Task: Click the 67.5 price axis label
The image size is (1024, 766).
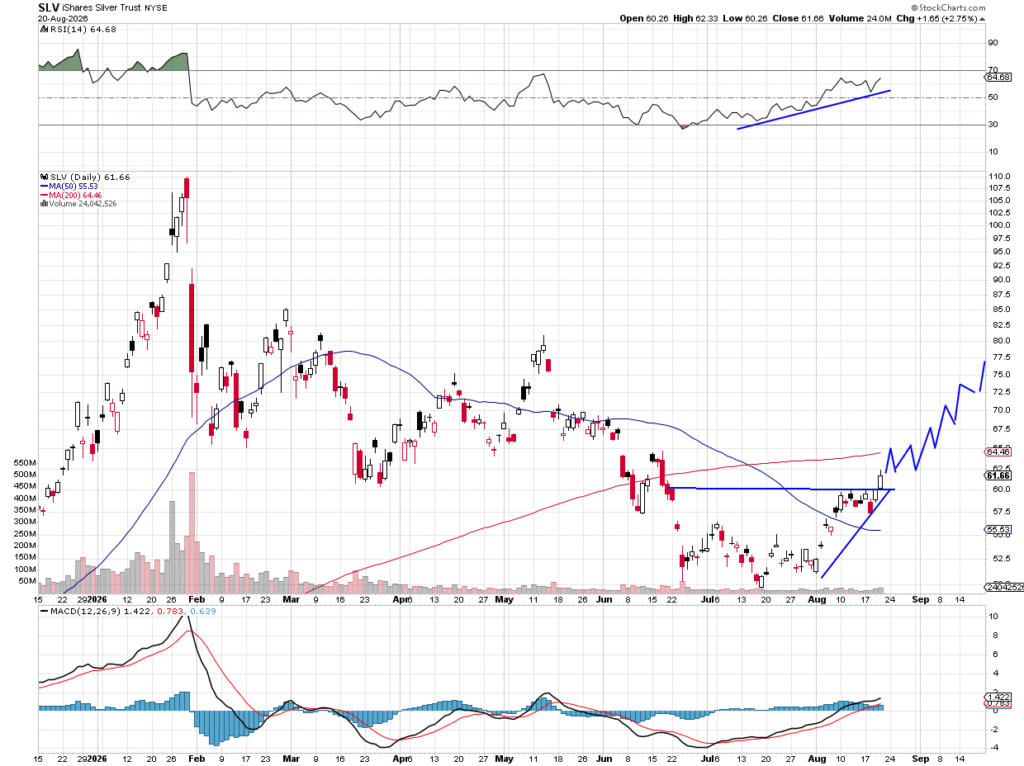Action: [x=999, y=429]
